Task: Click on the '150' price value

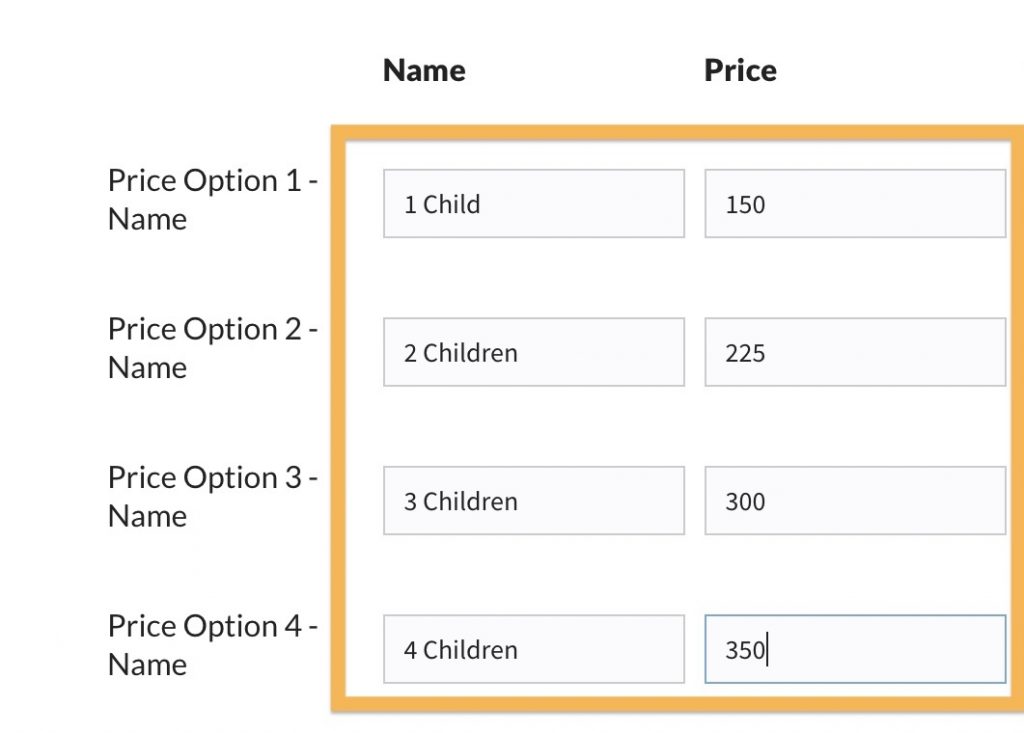Action: pyautogui.click(x=745, y=205)
